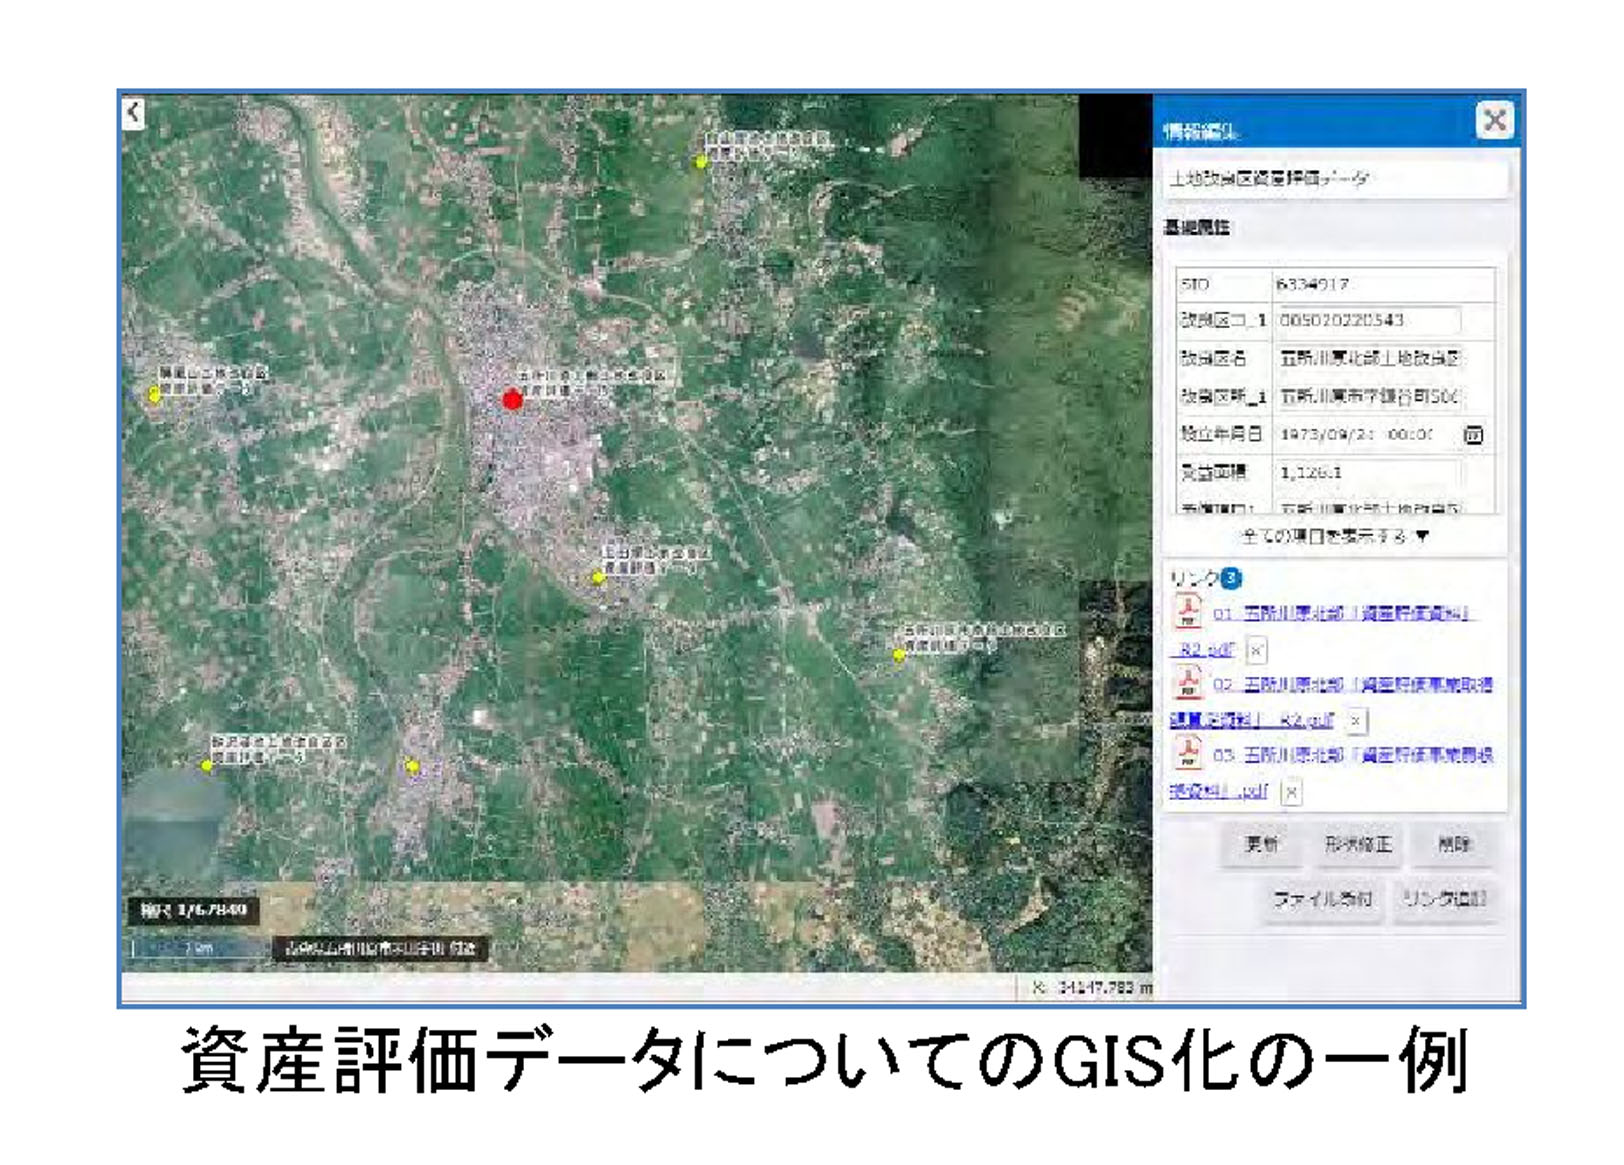The width and height of the screenshot is (1624, 1165).
Task: Click the 基礎属性 section heading
Action: pyautogui.click(x=1196, y=227)
